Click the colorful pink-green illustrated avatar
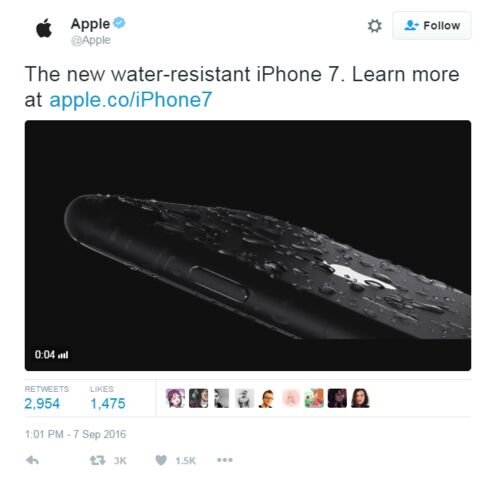 coord(314,398)
